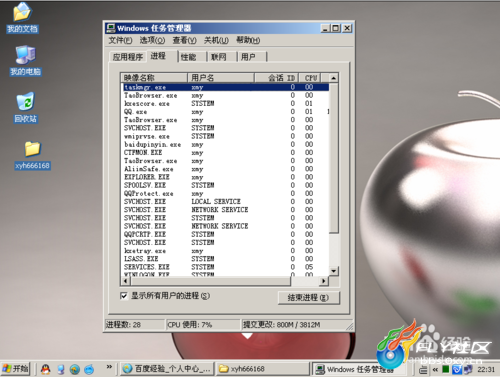Image resolution: width=500 pixels, height=377 pixels.
Task: Select the 我的电脑 desktop icon
Action: coord(25,61)
